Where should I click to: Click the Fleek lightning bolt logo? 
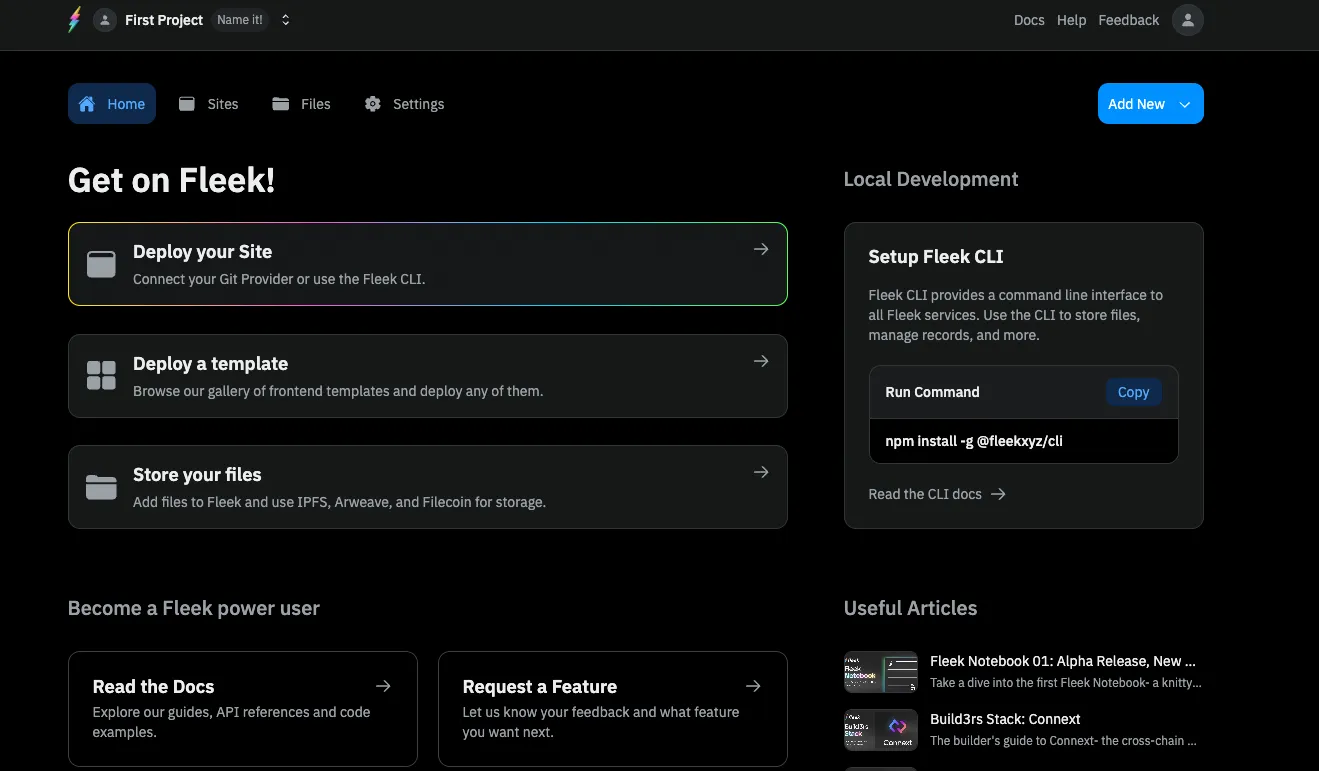point(75,20)
